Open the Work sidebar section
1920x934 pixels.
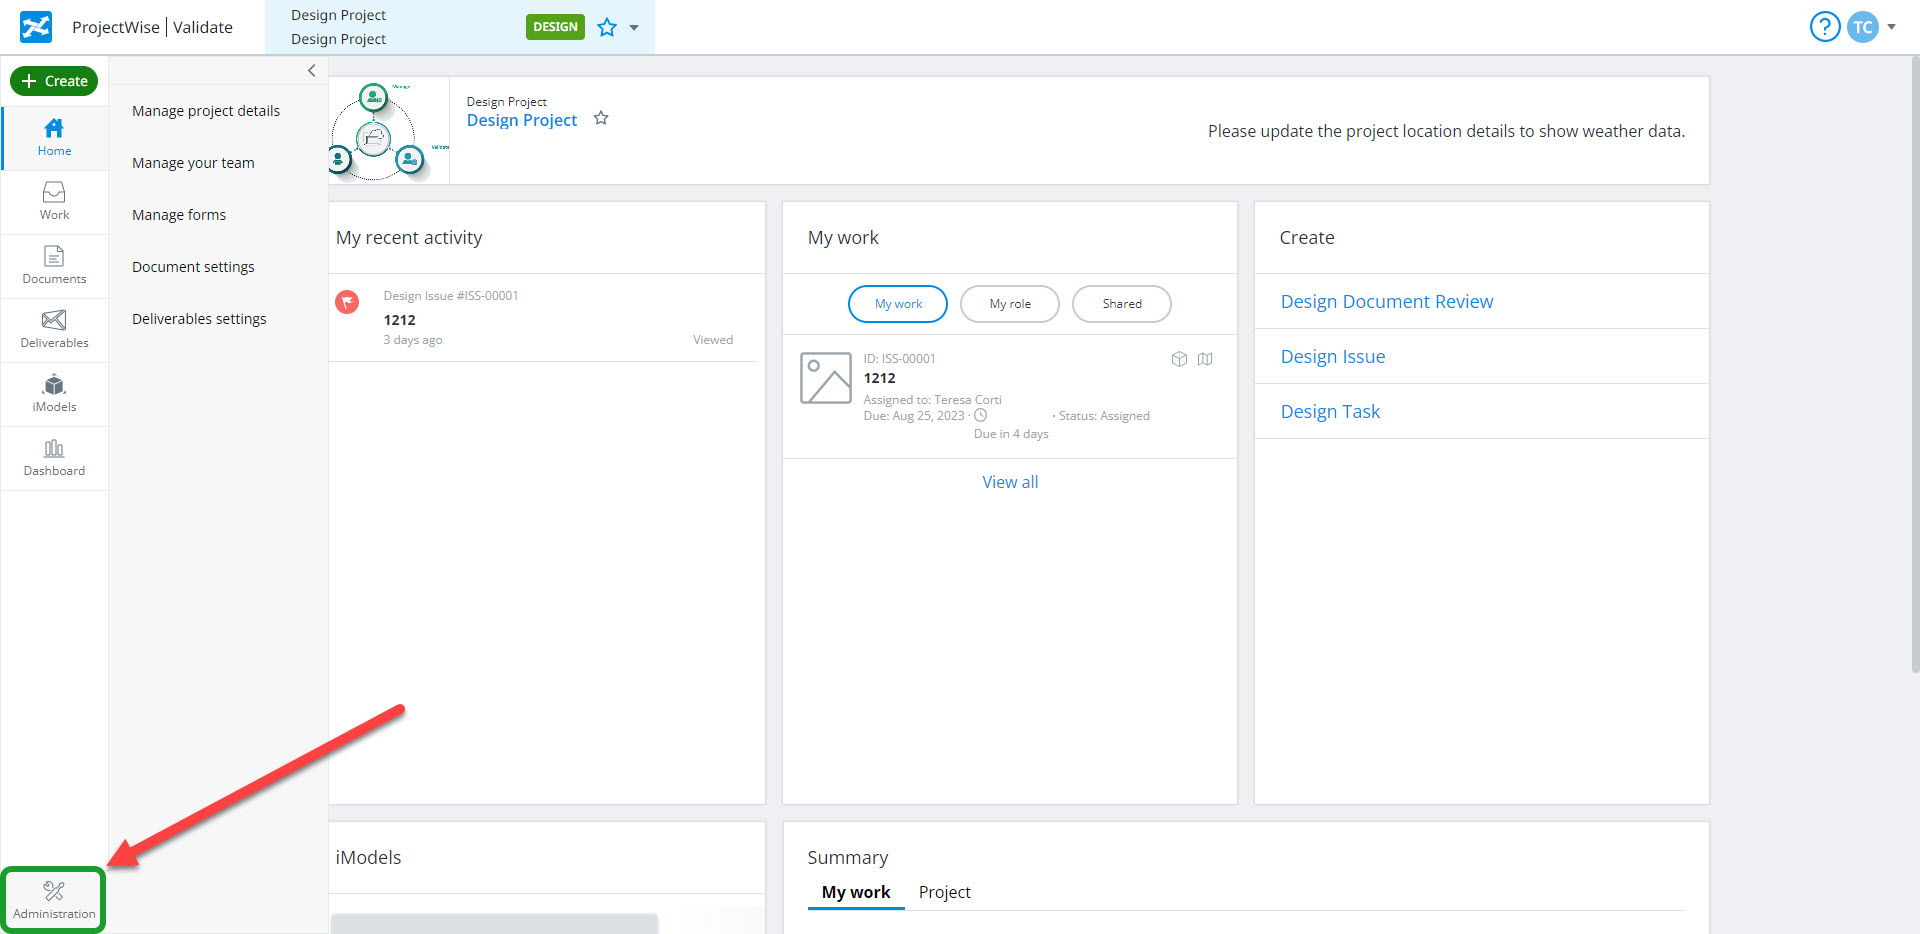tap(55, 202)
